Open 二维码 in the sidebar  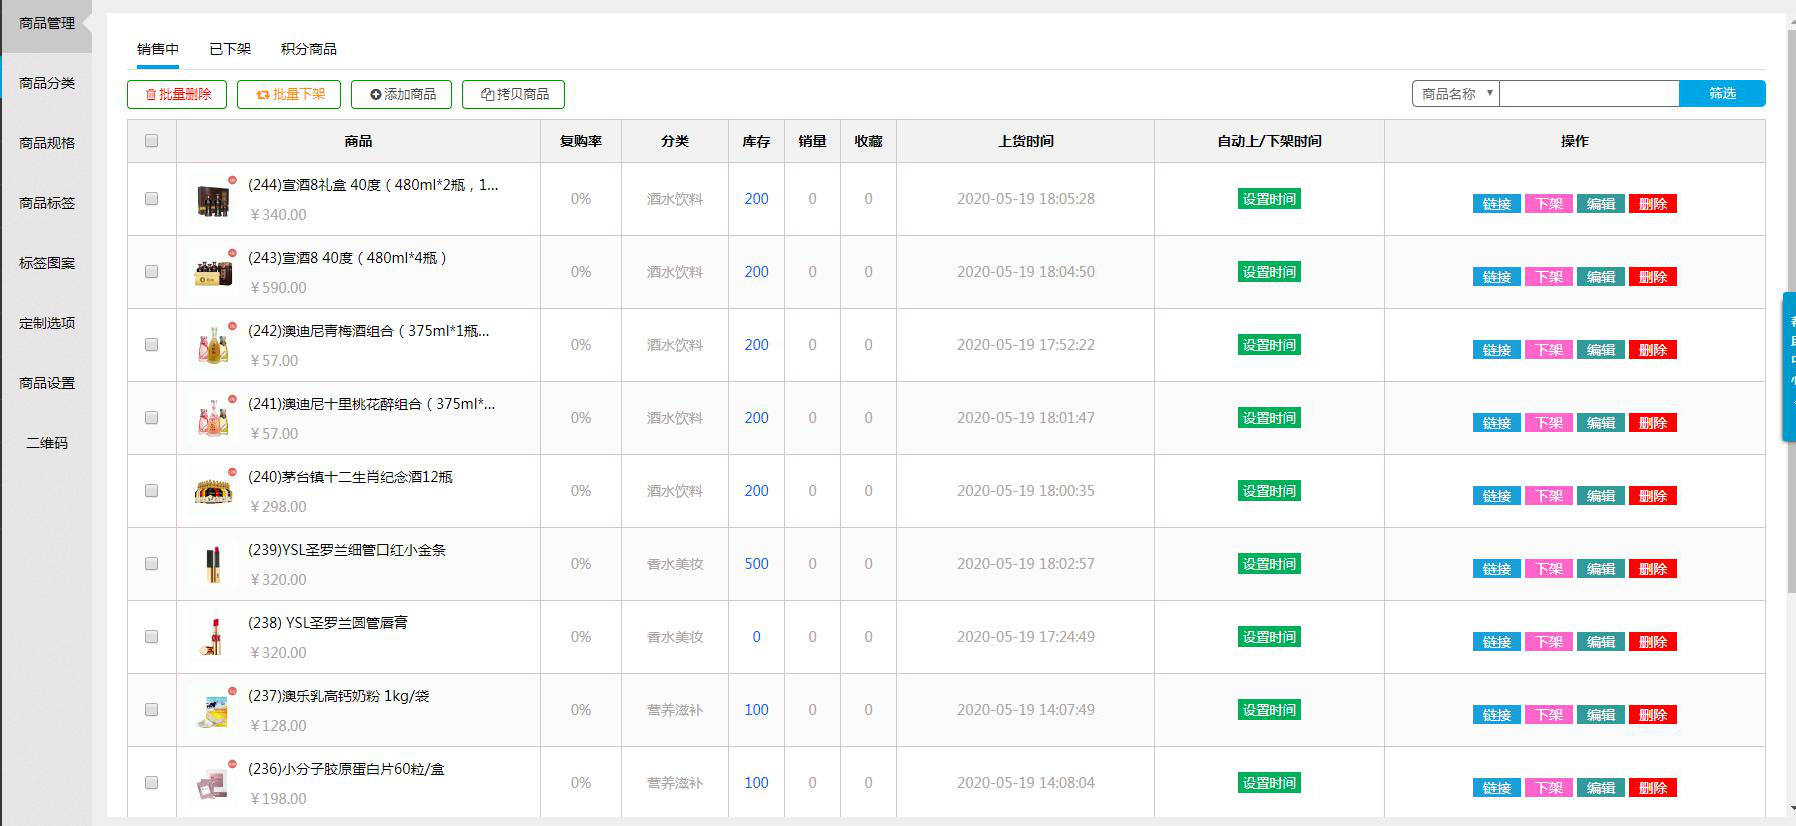47,443
